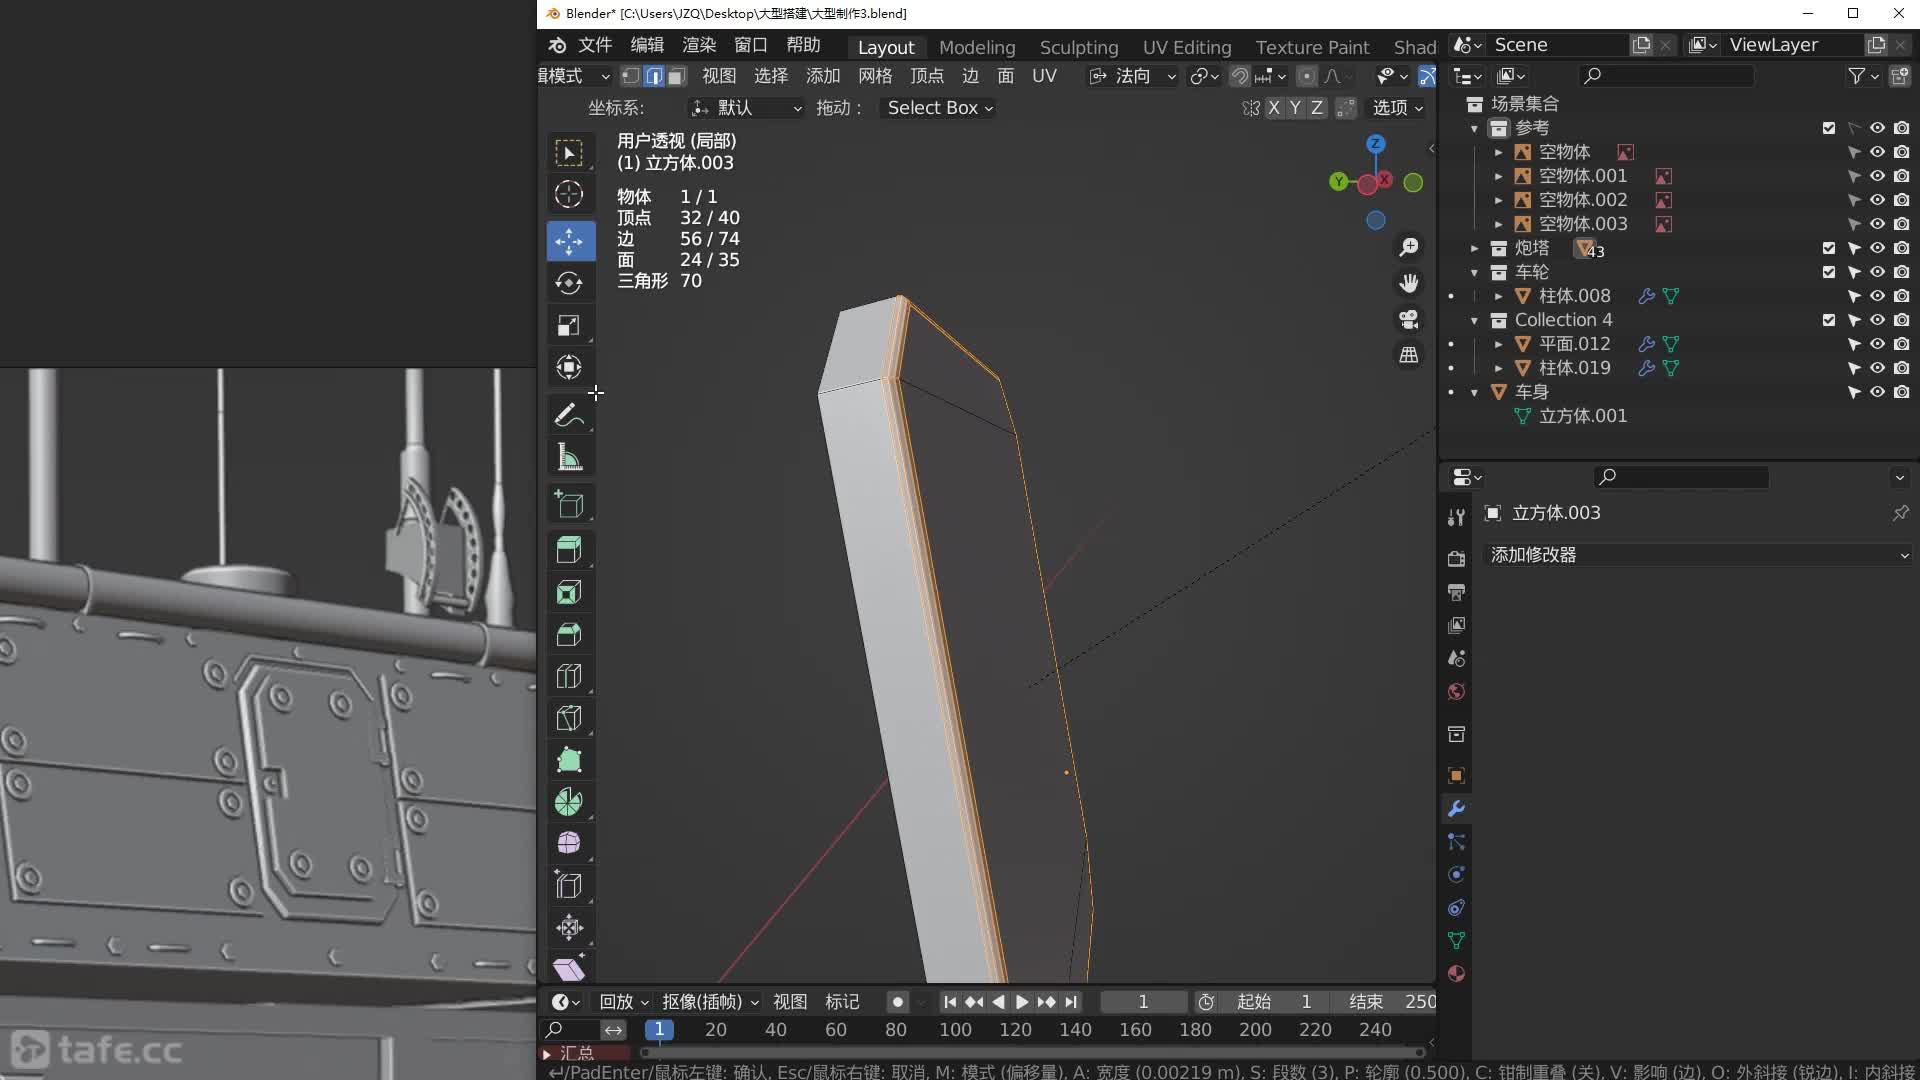Hide 柱体.008 with its eye icon

[1877, 296]
